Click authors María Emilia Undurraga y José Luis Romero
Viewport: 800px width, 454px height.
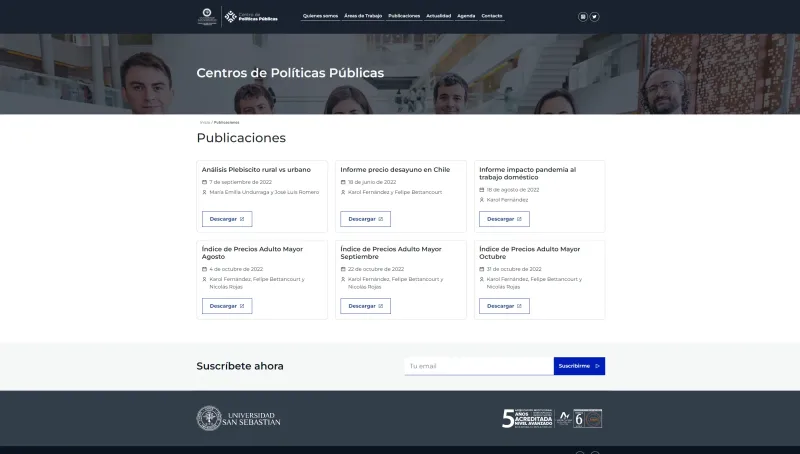264,192
